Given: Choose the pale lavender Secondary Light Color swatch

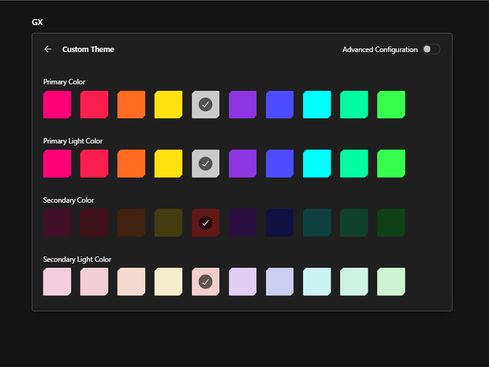Looking at the screenshot, I should click(x=243, y=282).
